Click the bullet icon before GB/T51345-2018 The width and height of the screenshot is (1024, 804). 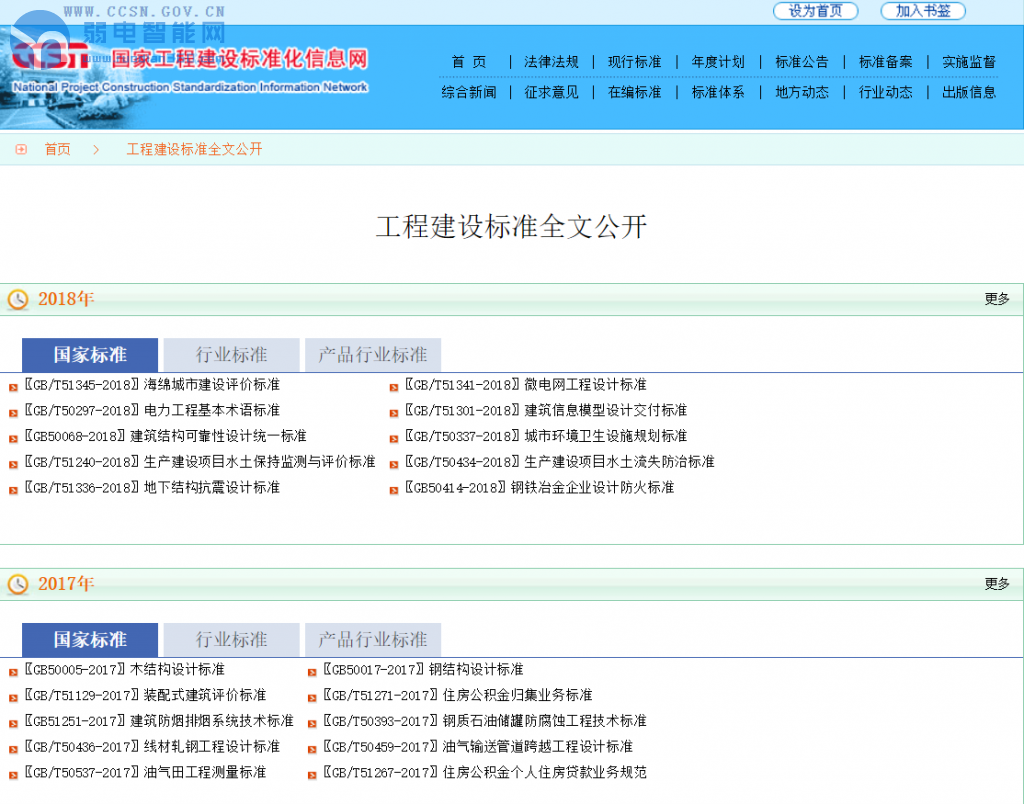pos(13,386)
